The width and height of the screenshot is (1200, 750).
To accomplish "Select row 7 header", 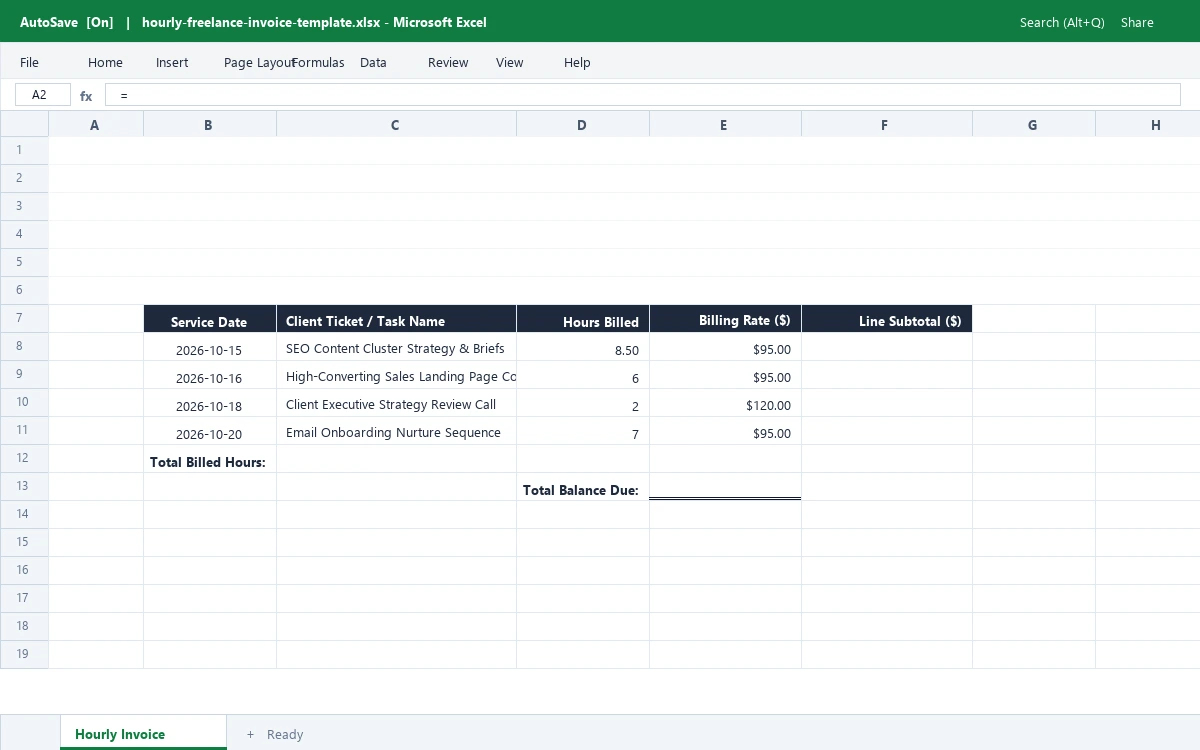I will [24, 318].
